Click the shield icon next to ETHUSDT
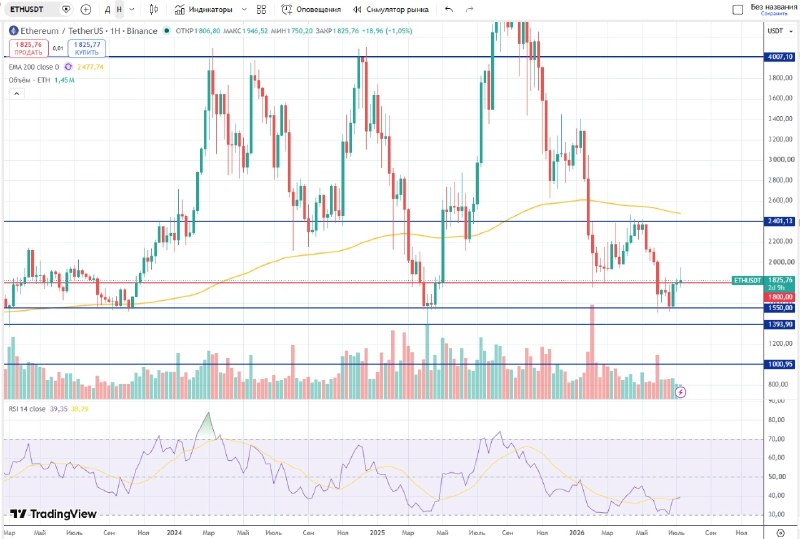This screenshot has width=800, height=539. [66, 9]
